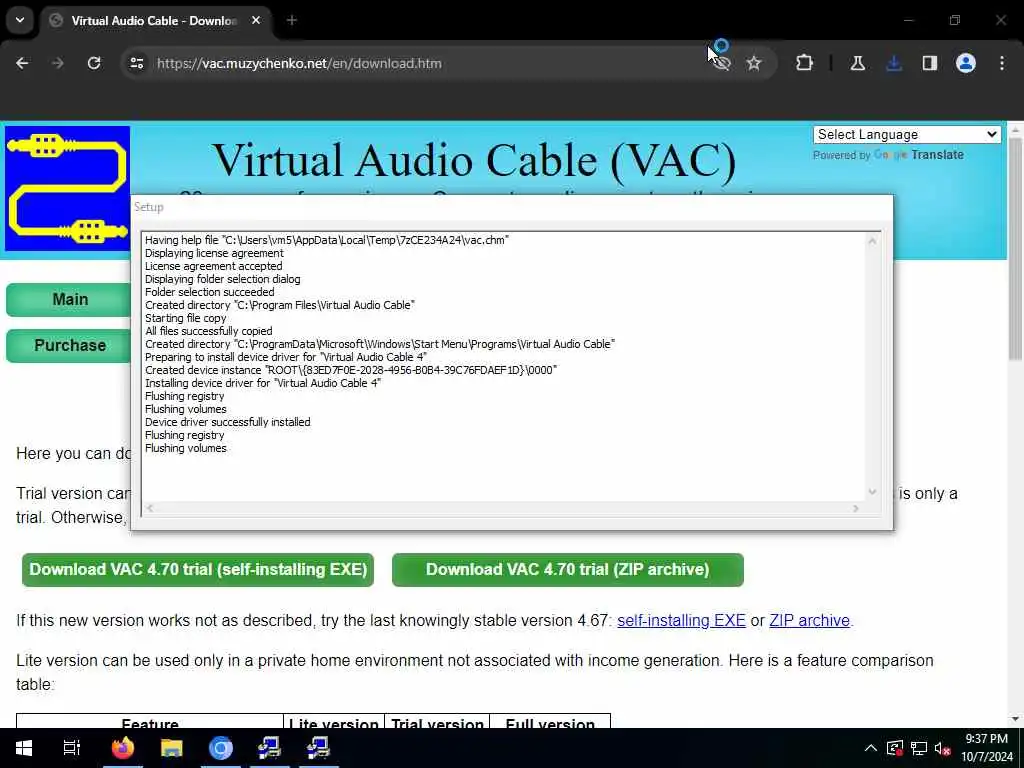Open the Main navigation button
Screen dimensions: 1024x768
coord(69,299)
